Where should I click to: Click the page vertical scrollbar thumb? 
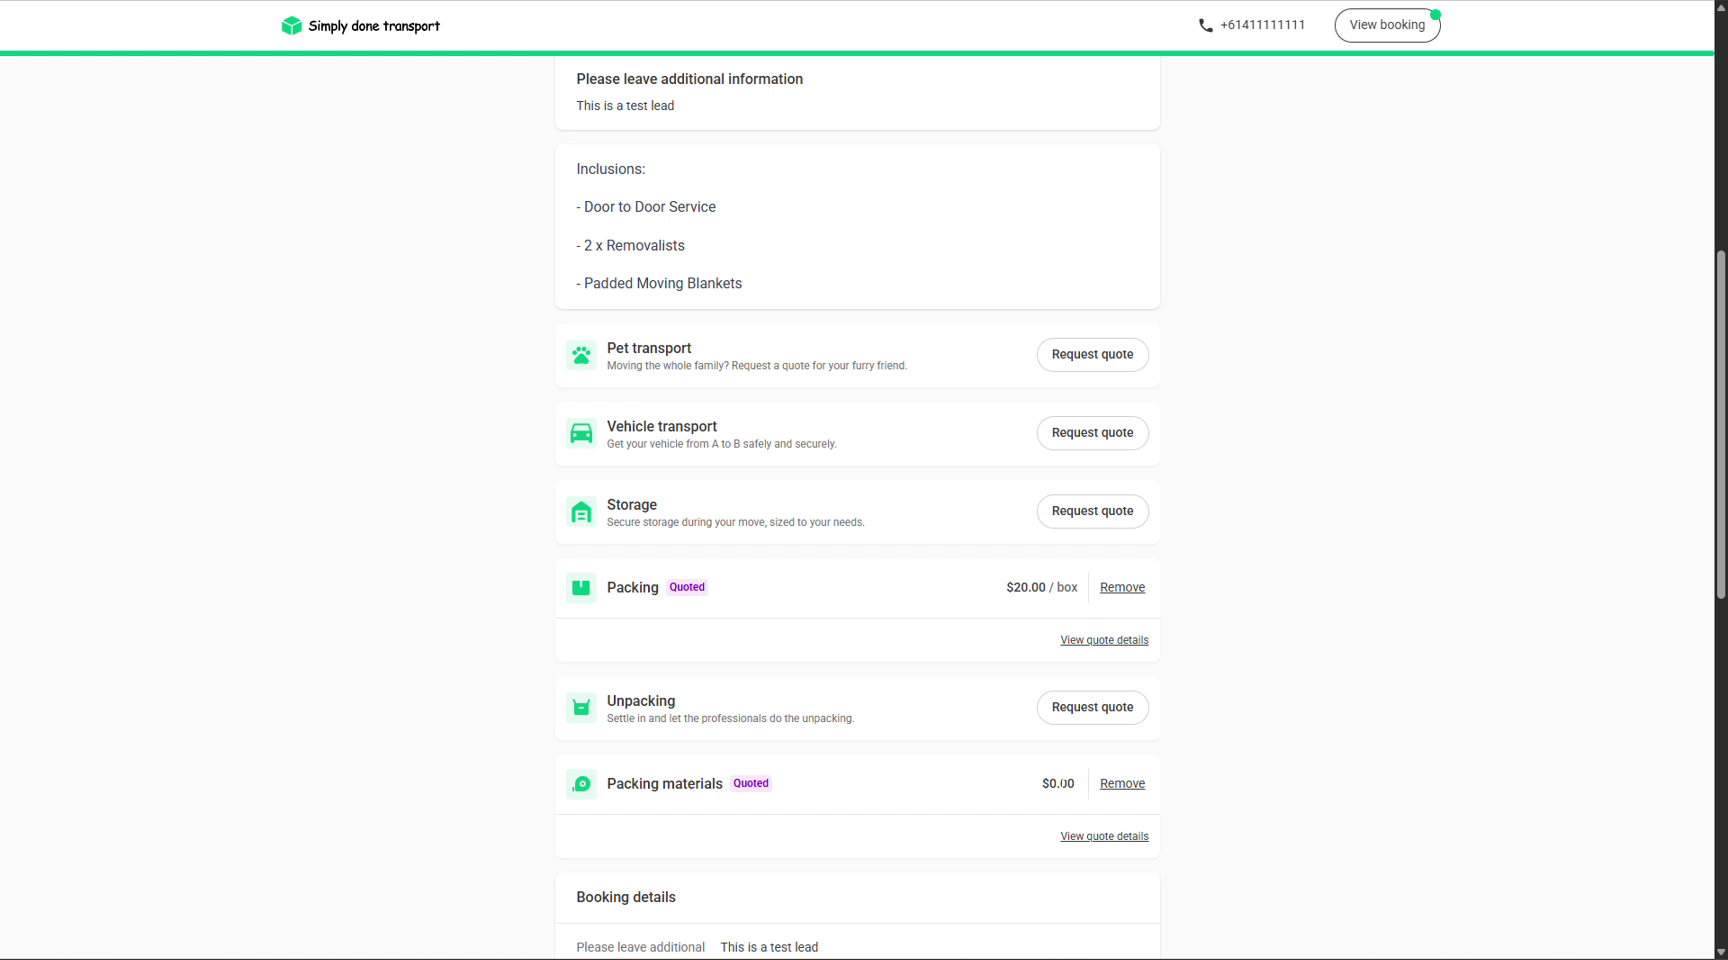(1720, 425)
